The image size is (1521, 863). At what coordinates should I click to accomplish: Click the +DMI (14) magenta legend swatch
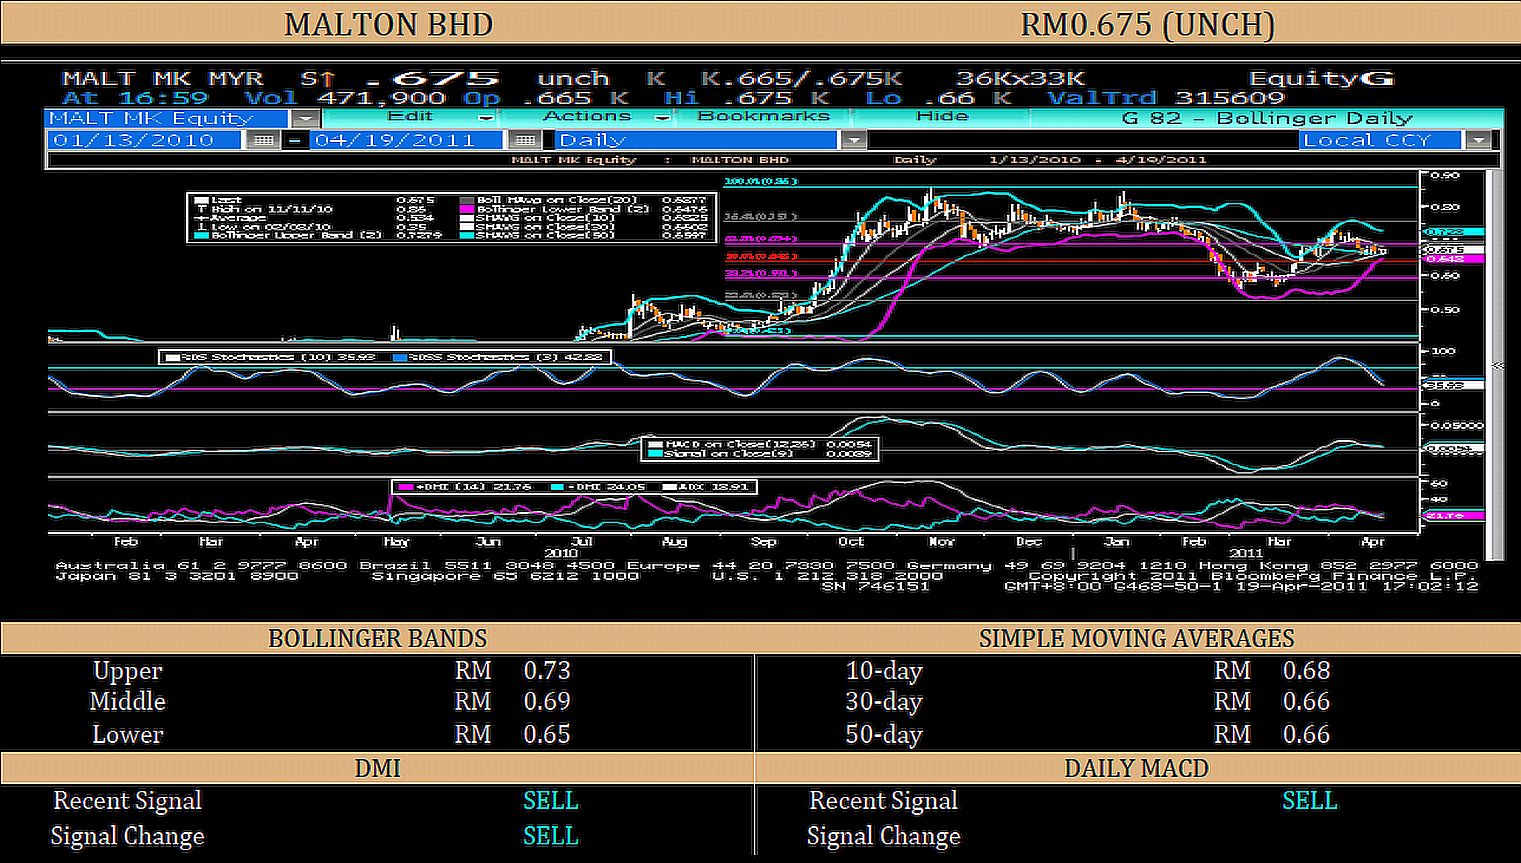[405, 487]
